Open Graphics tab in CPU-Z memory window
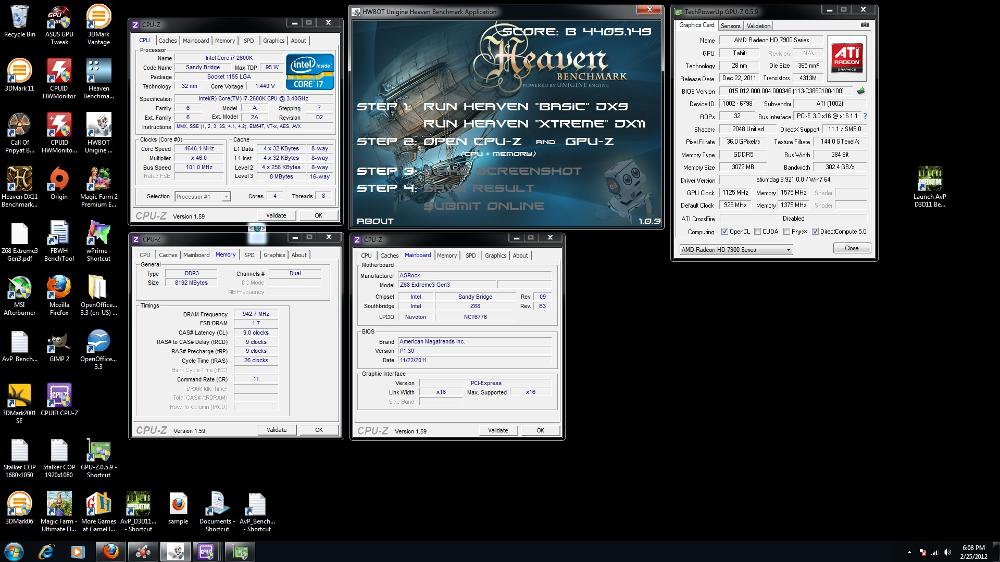 point(274,255)
